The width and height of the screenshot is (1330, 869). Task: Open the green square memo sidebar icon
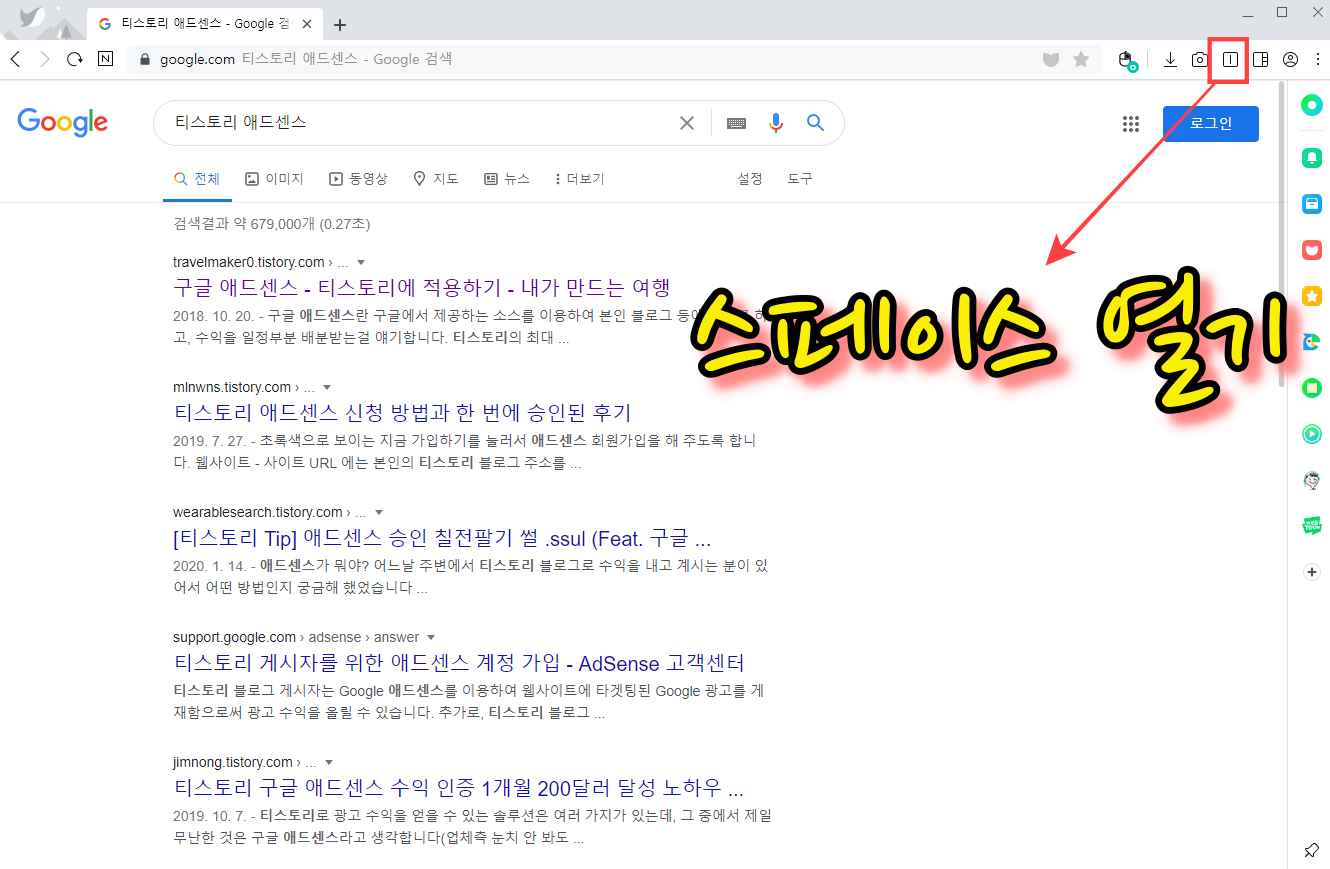click(x=1312, y=388)
